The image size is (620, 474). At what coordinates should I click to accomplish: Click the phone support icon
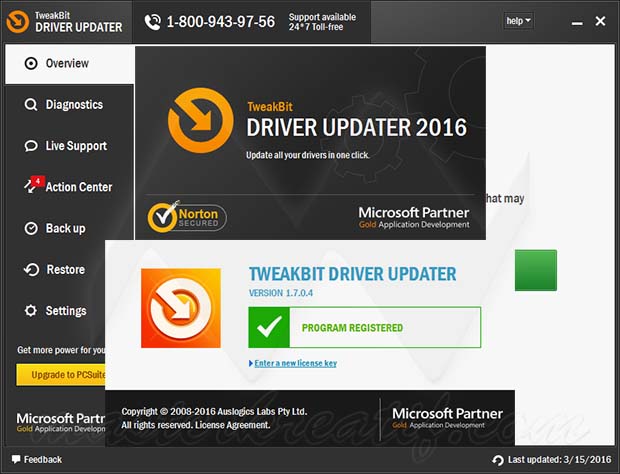pyautogui.click(x=153, y=22)
